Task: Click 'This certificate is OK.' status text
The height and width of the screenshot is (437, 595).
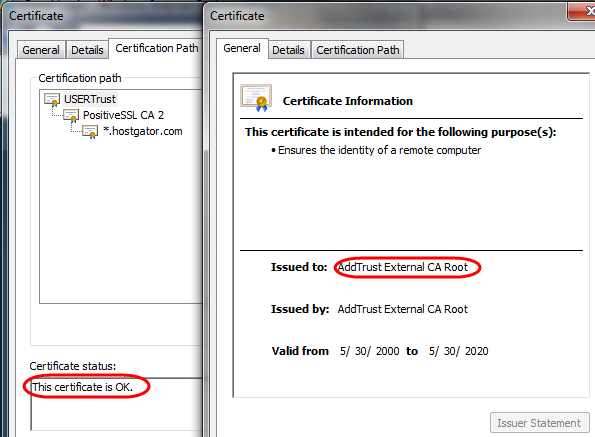Action: pyautogui.click(x=83, y=387)
